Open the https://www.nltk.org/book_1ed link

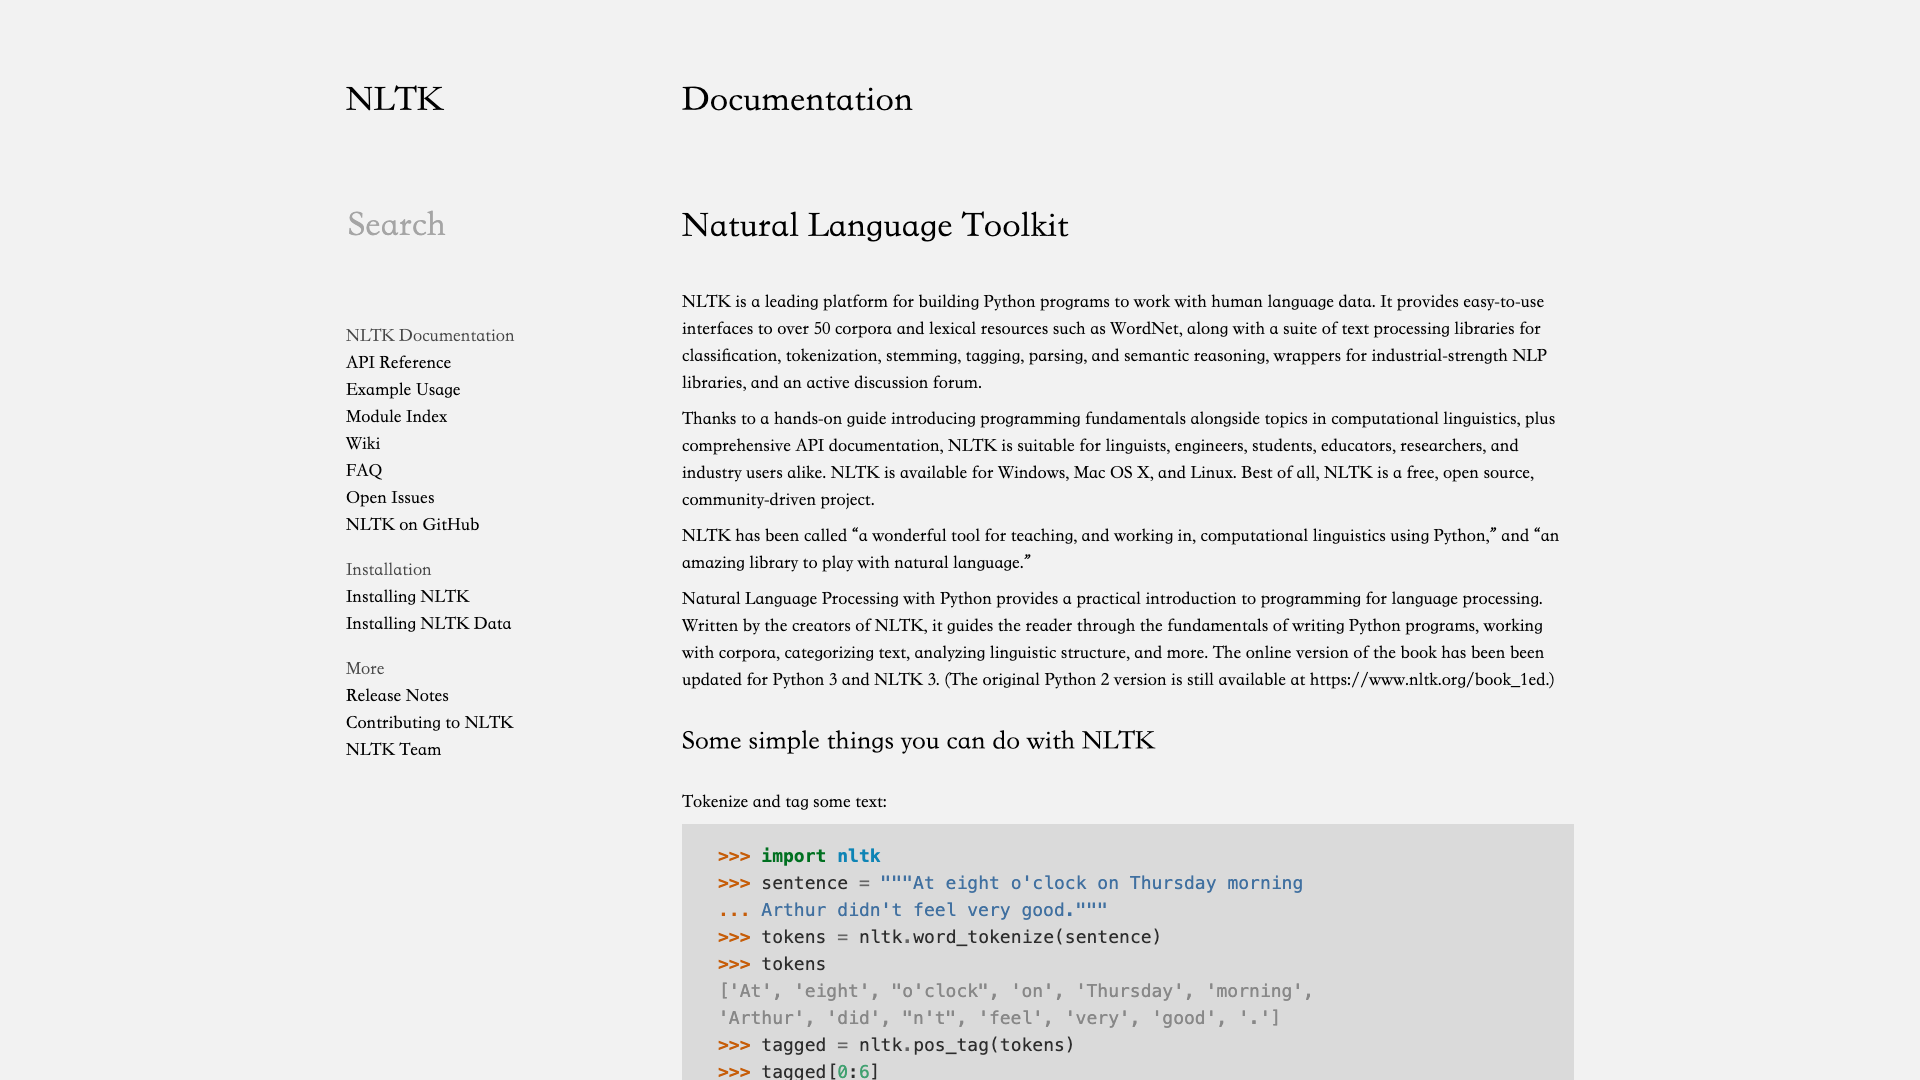point(1428,679)
